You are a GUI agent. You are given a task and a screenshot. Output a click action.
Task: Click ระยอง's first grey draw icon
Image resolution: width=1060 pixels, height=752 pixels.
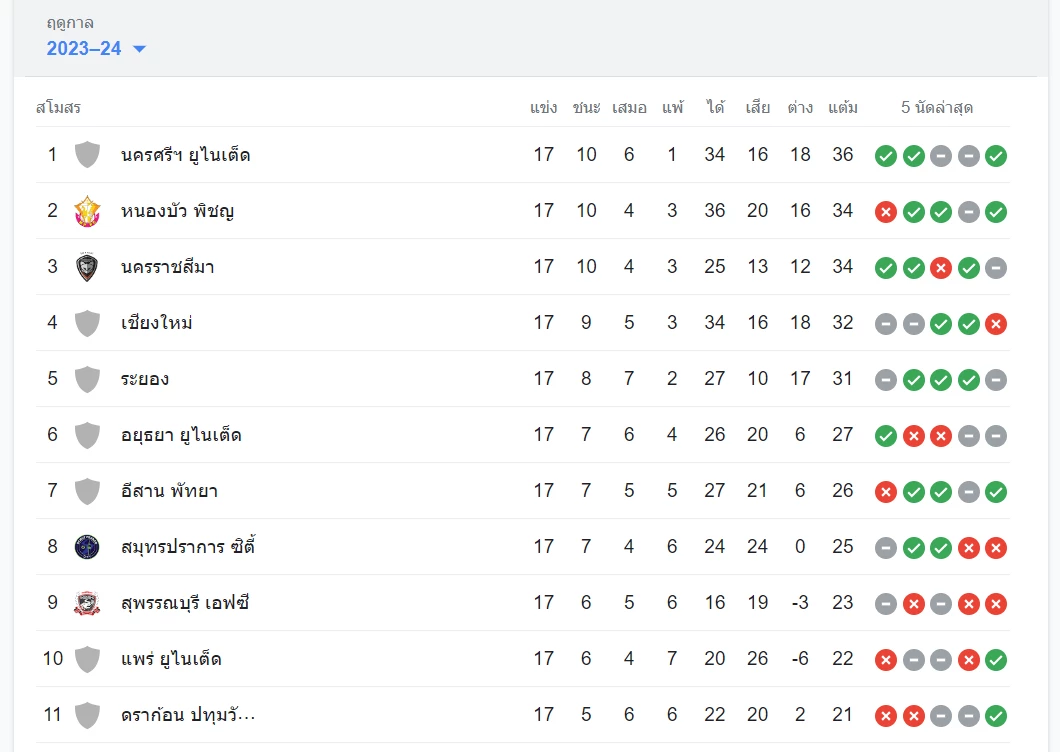[x=885, y=380]
